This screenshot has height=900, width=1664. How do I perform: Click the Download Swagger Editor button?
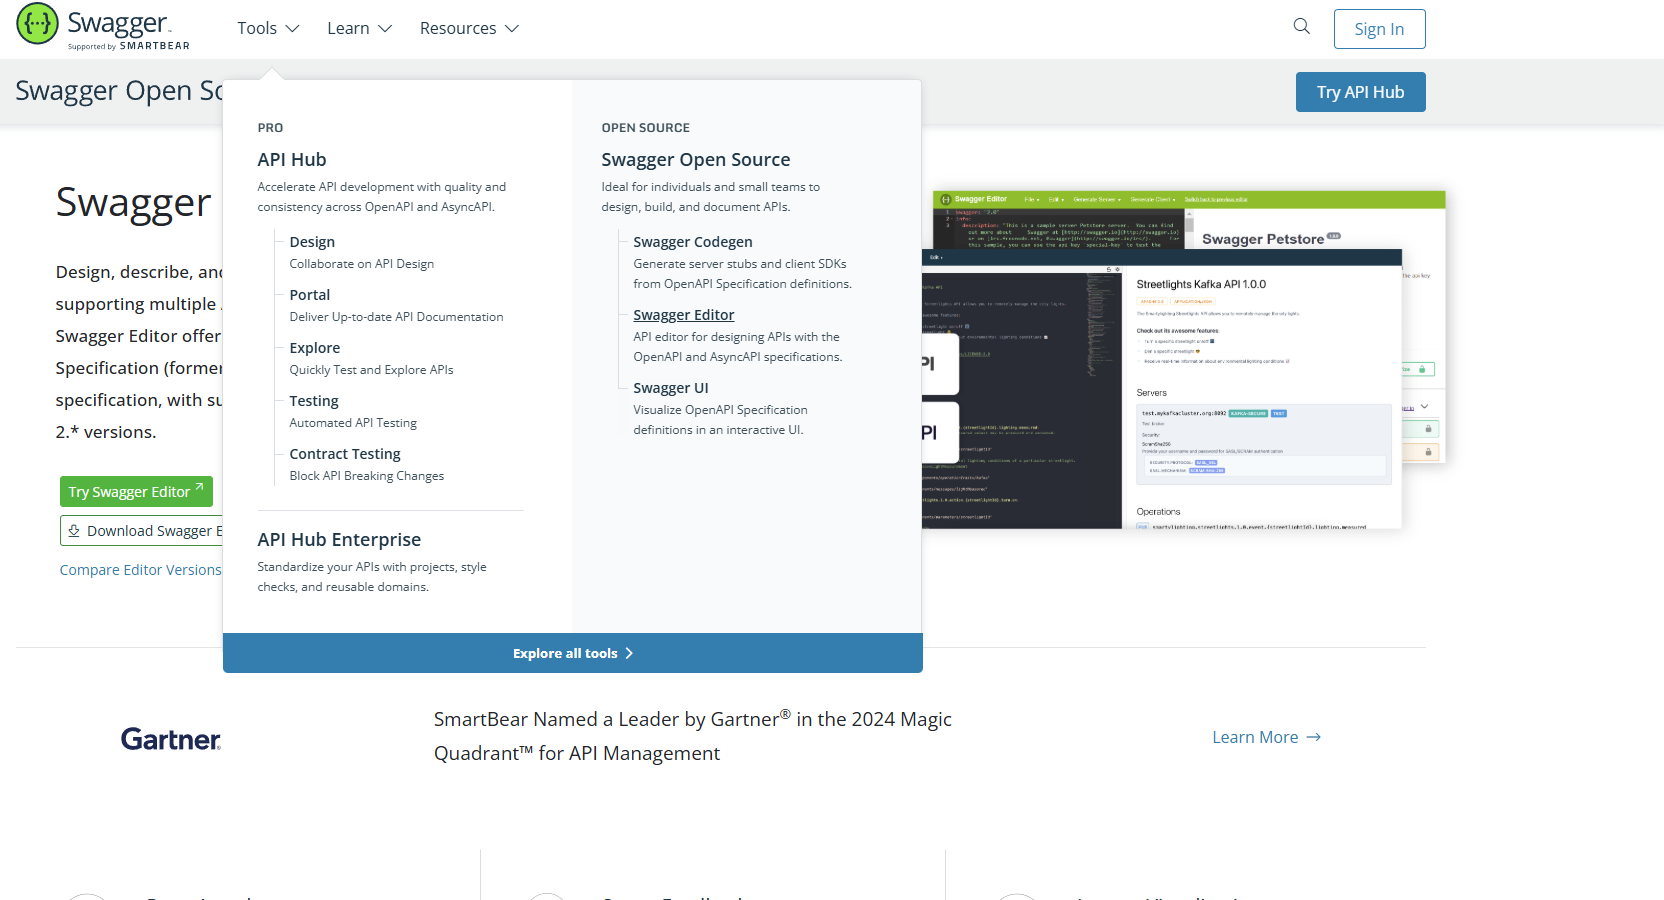click(142, 531)
